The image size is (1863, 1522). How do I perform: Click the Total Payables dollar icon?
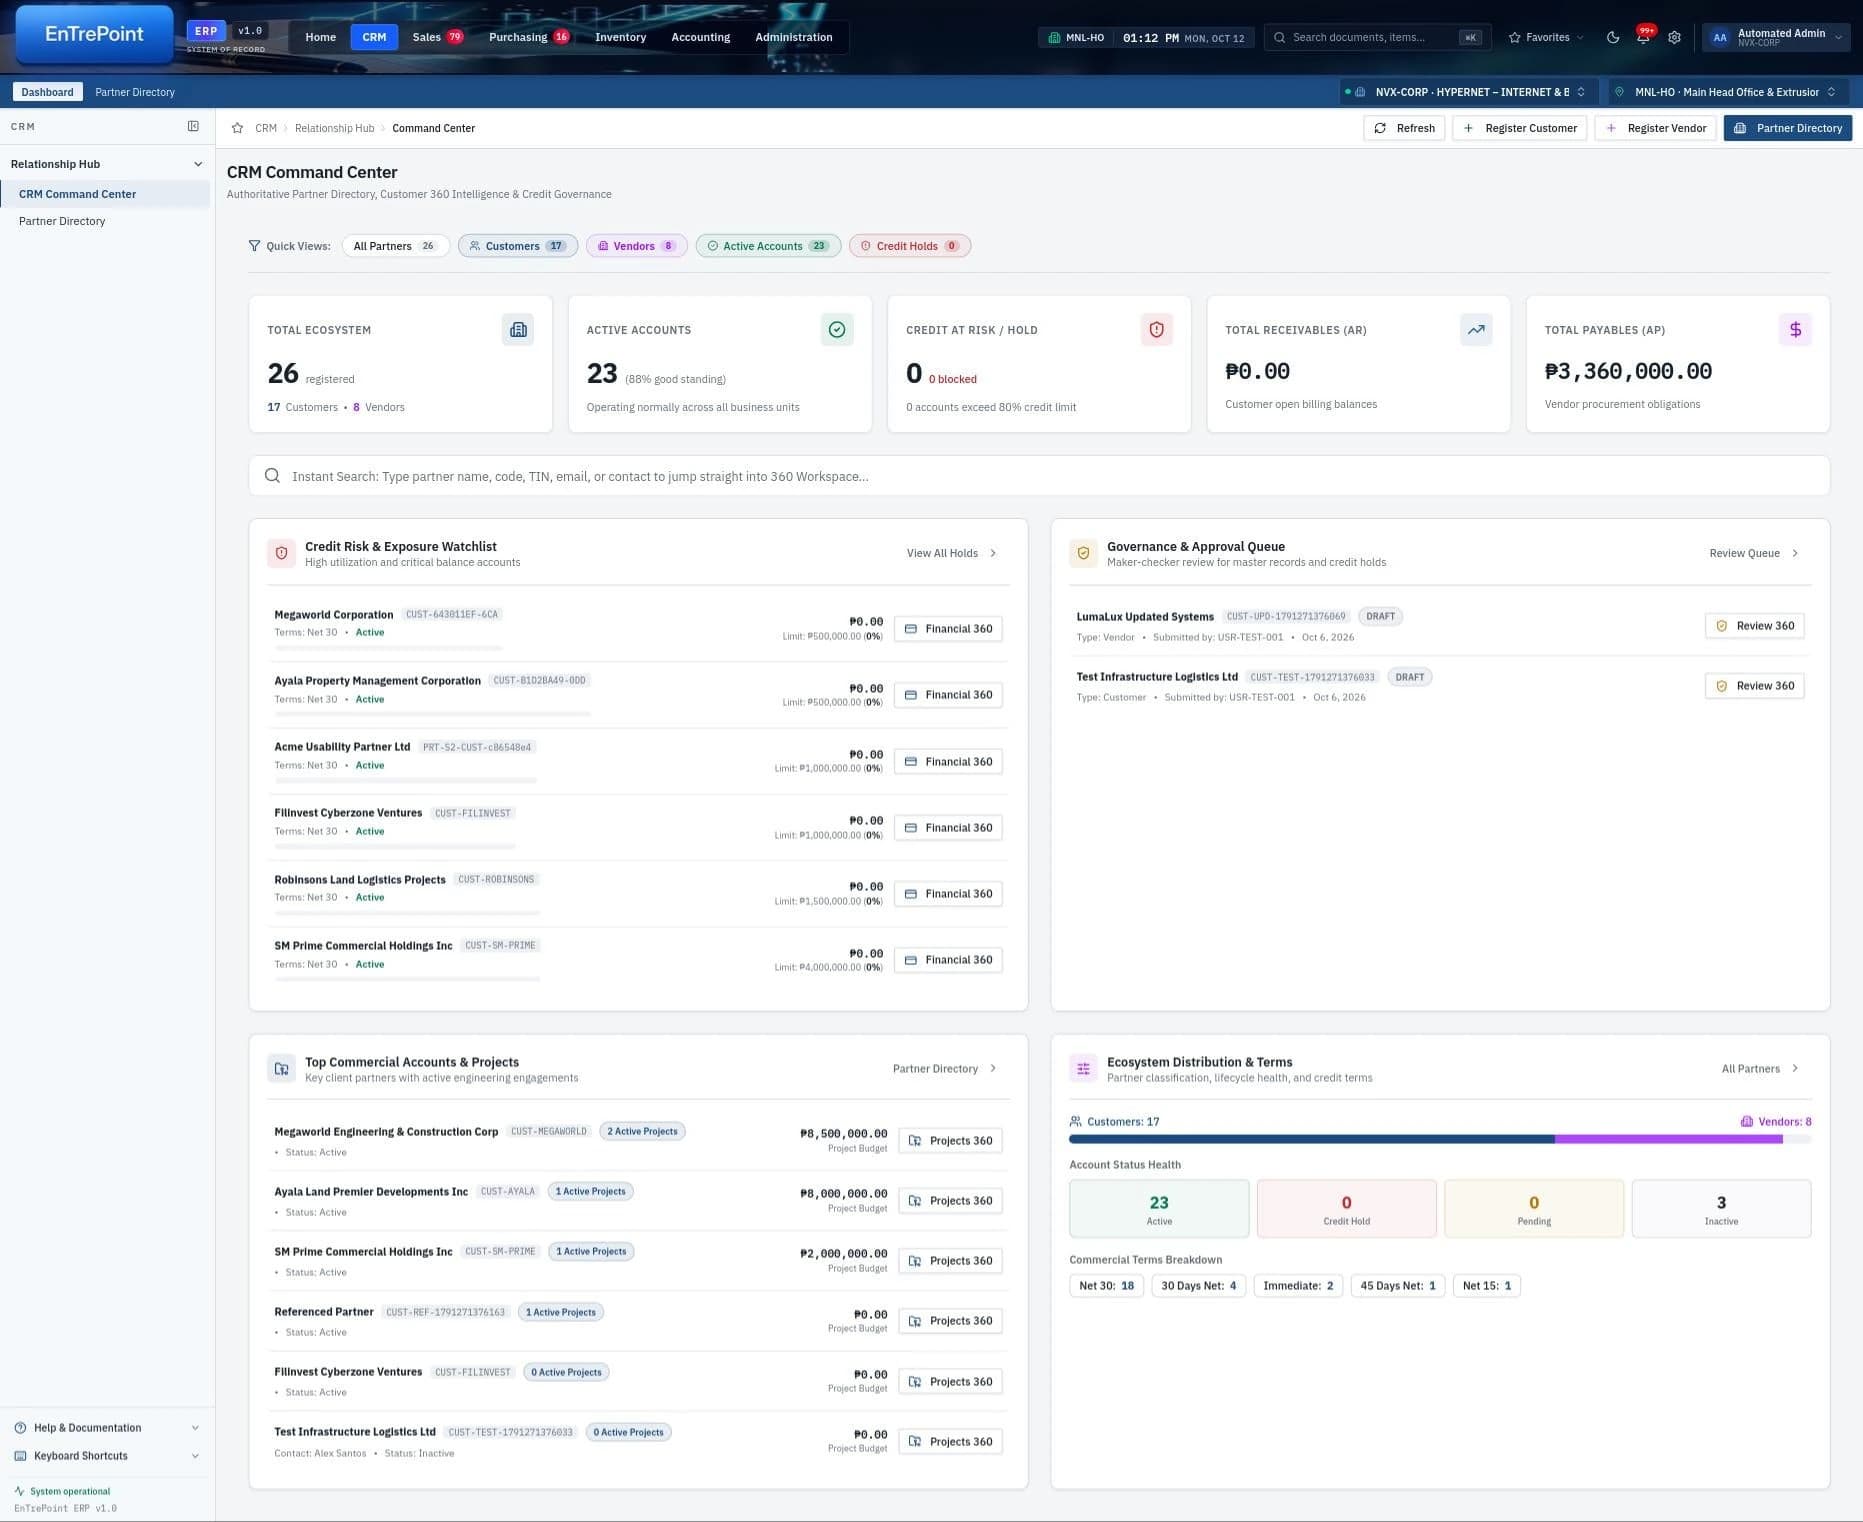[1795, 330]
